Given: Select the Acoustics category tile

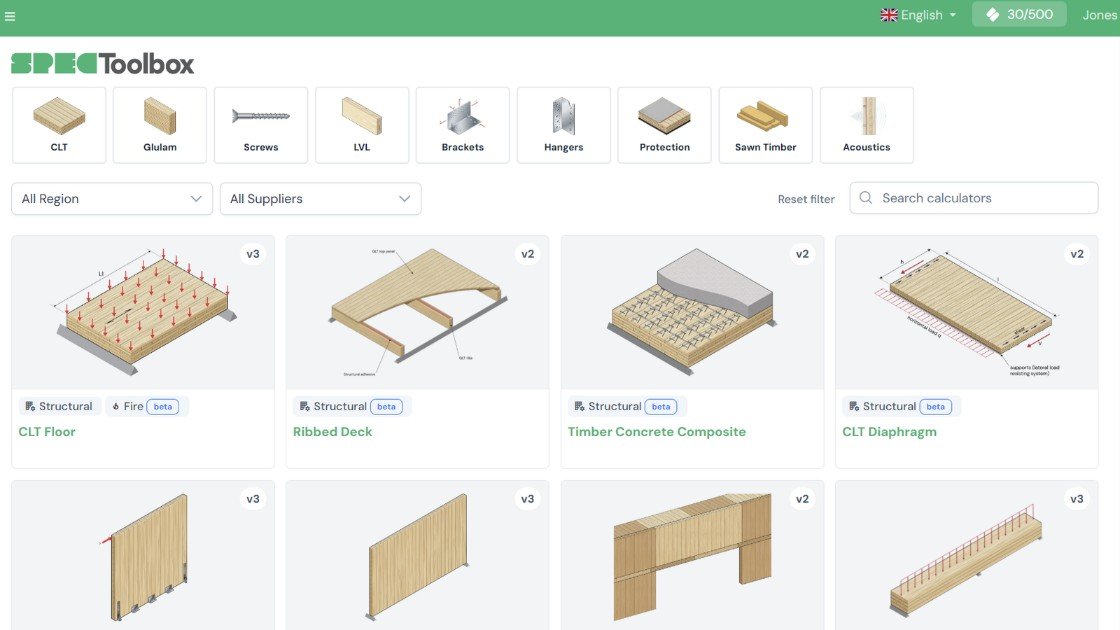Looking at the screenshot, I should click(x=866, y=125).
